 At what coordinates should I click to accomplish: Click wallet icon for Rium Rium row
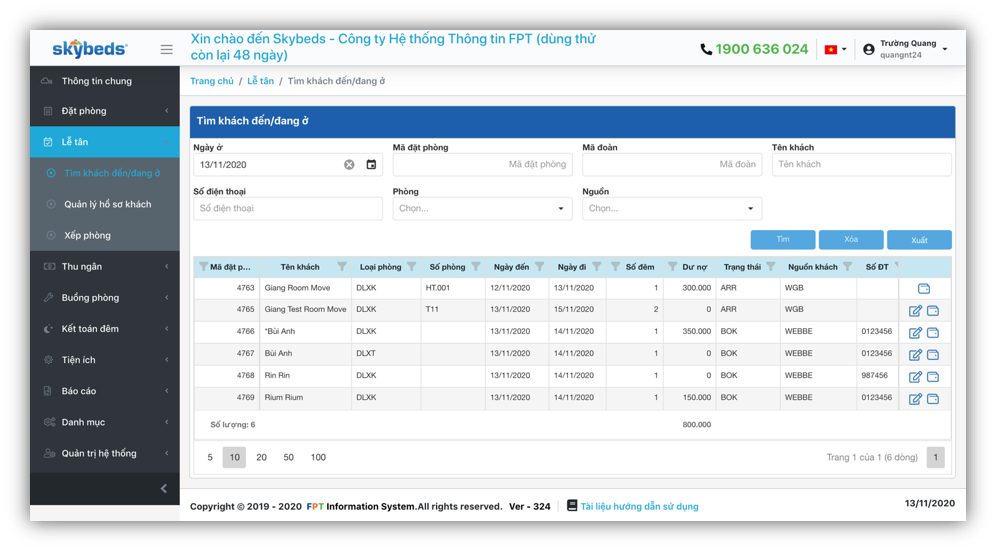pos(933,399)
